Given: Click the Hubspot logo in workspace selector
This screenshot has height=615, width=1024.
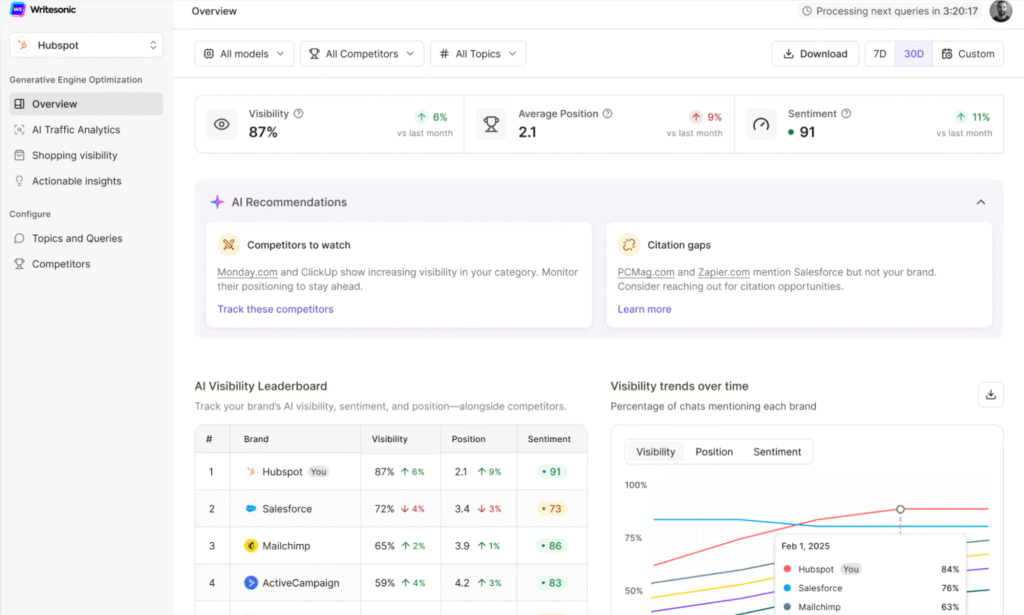Looking at the screenshot, I should [x=23, y=45].
